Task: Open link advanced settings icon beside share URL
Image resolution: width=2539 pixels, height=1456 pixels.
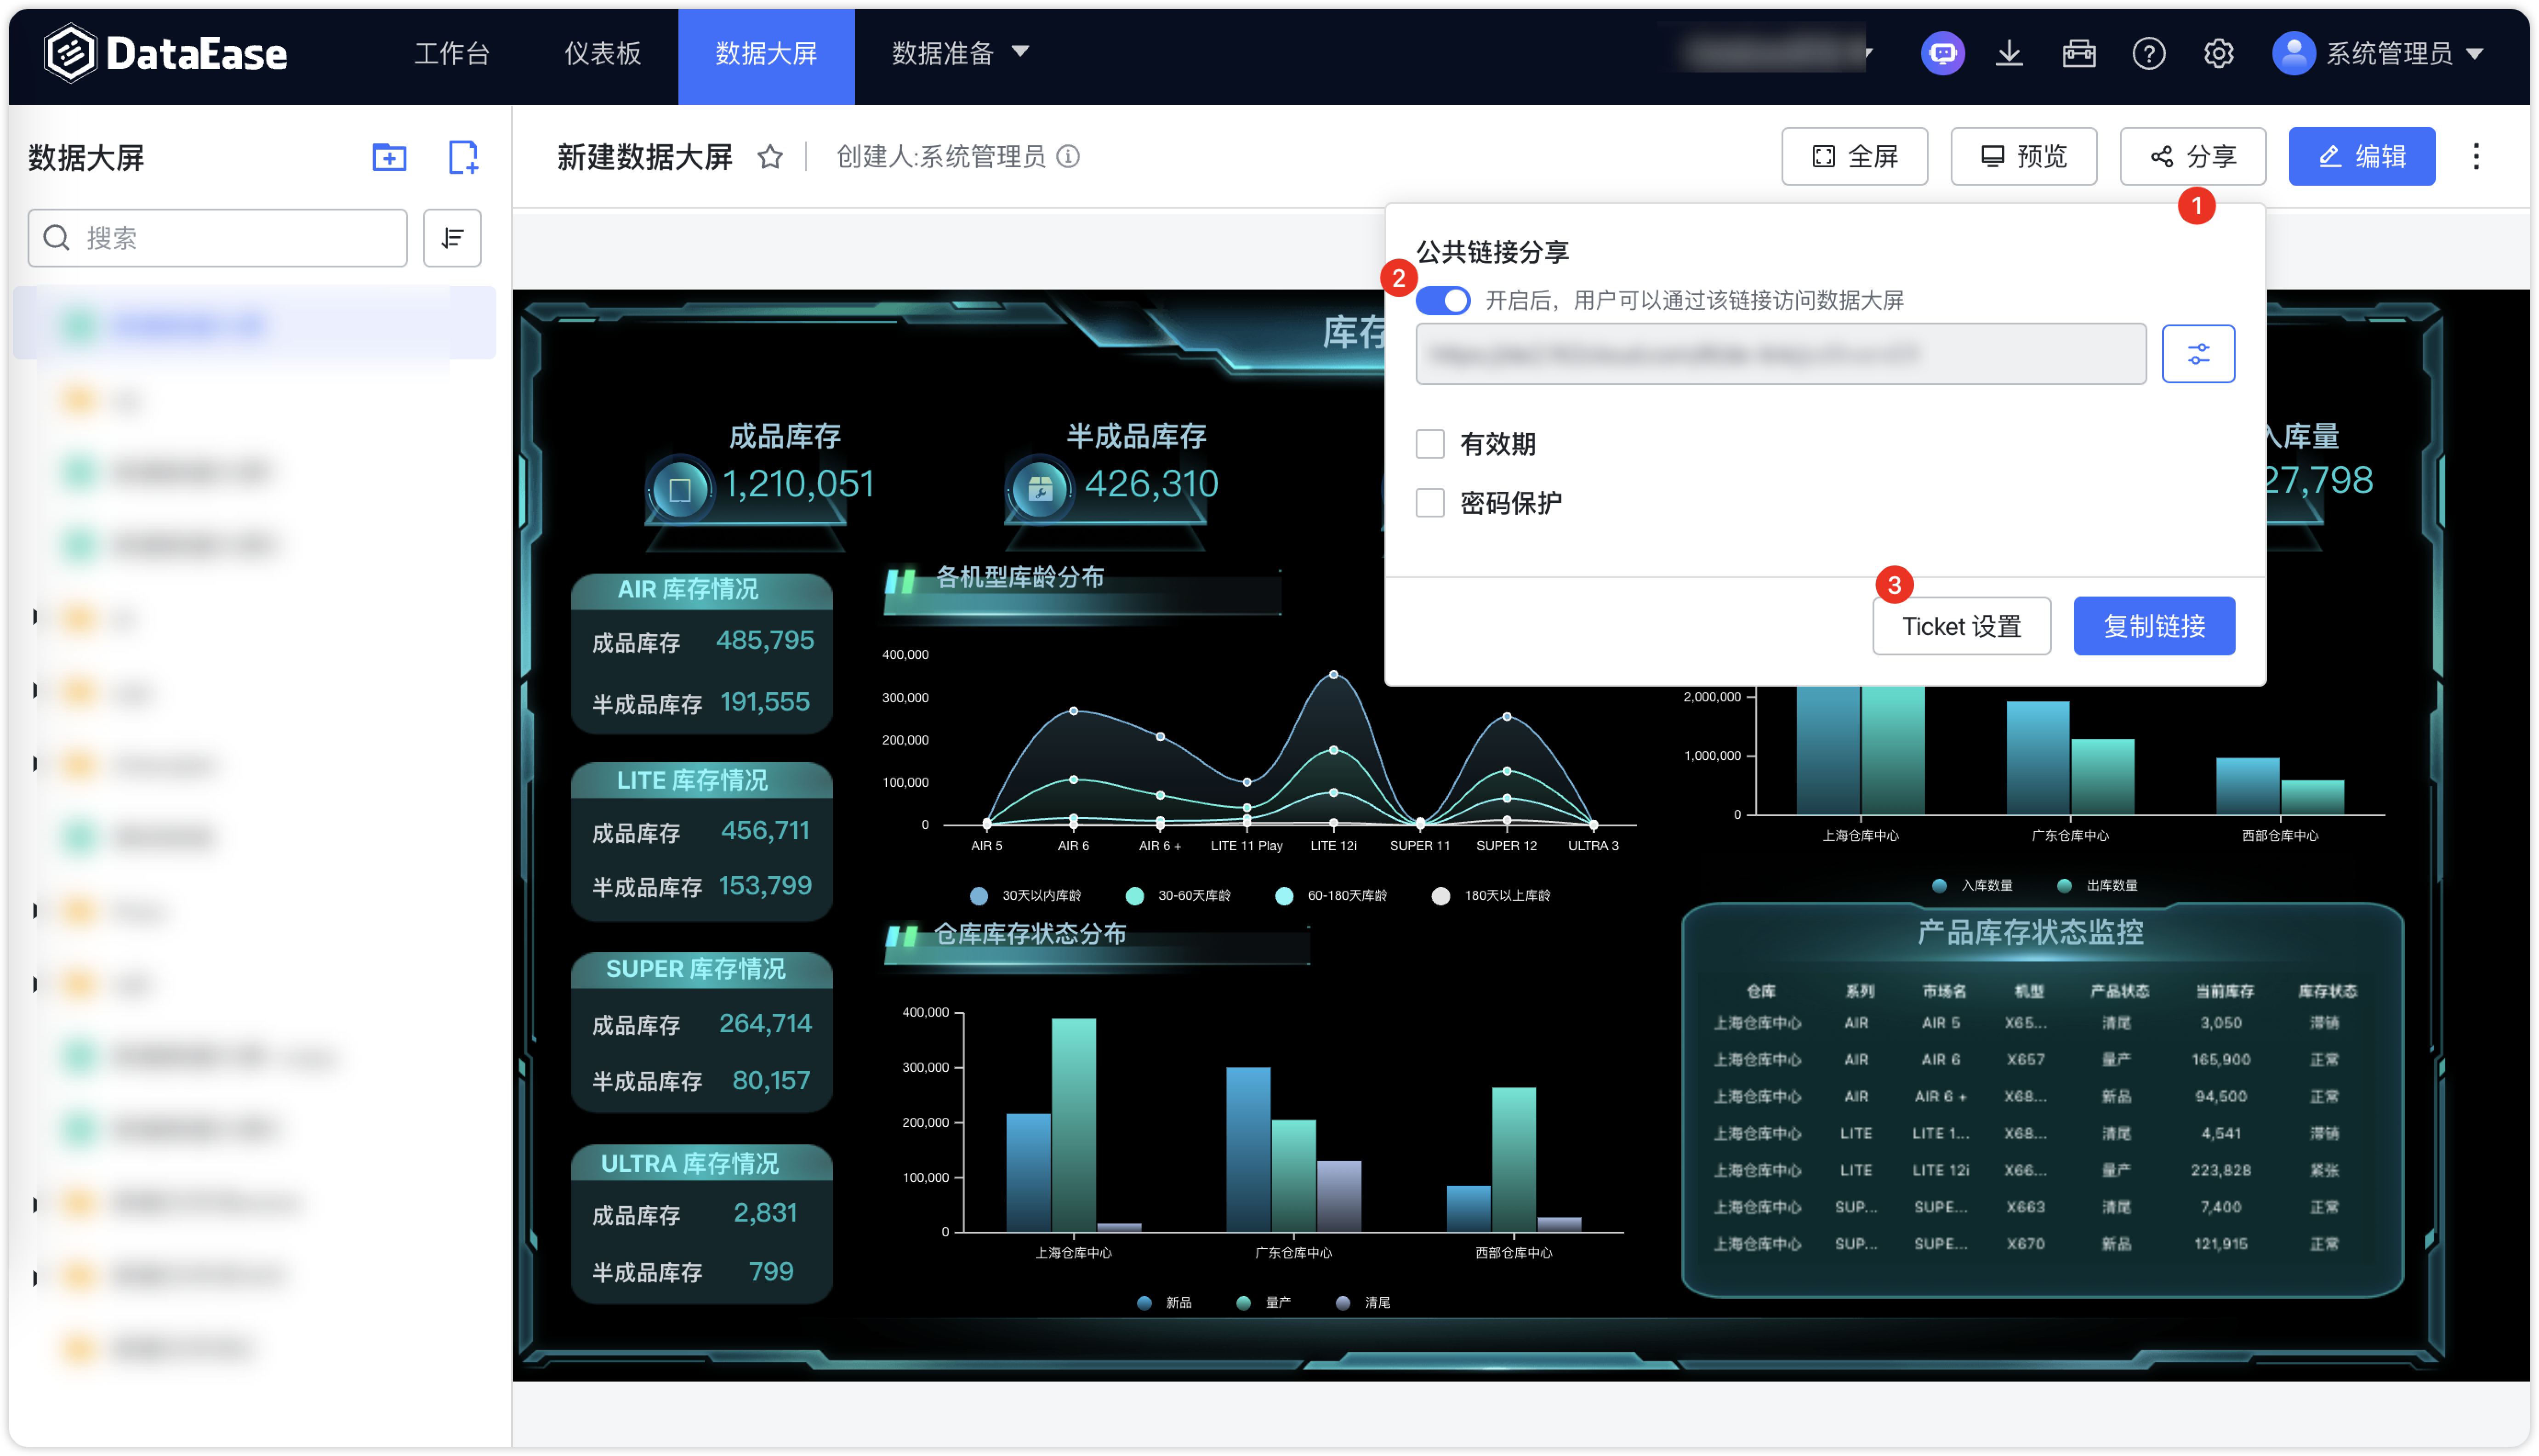Action: 2198,353
